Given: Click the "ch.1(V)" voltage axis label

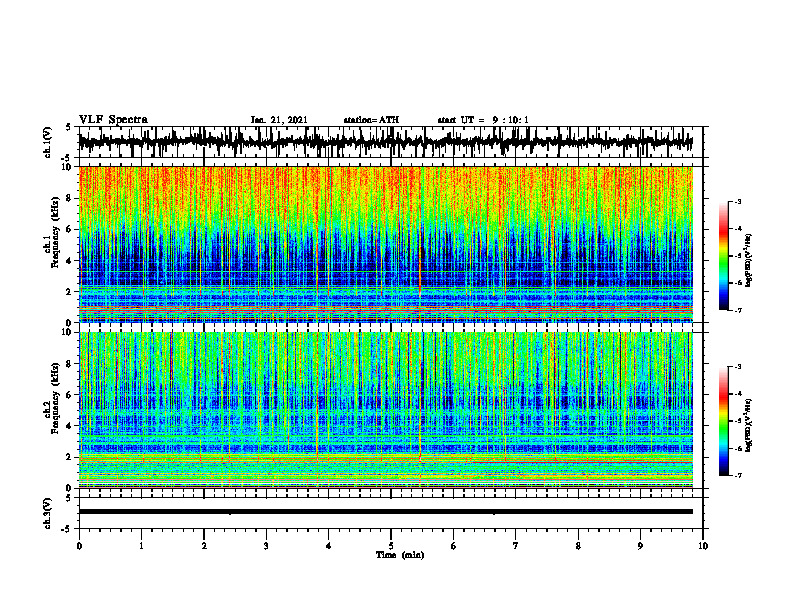Looking at the screenshot, I should coord(48,142).
